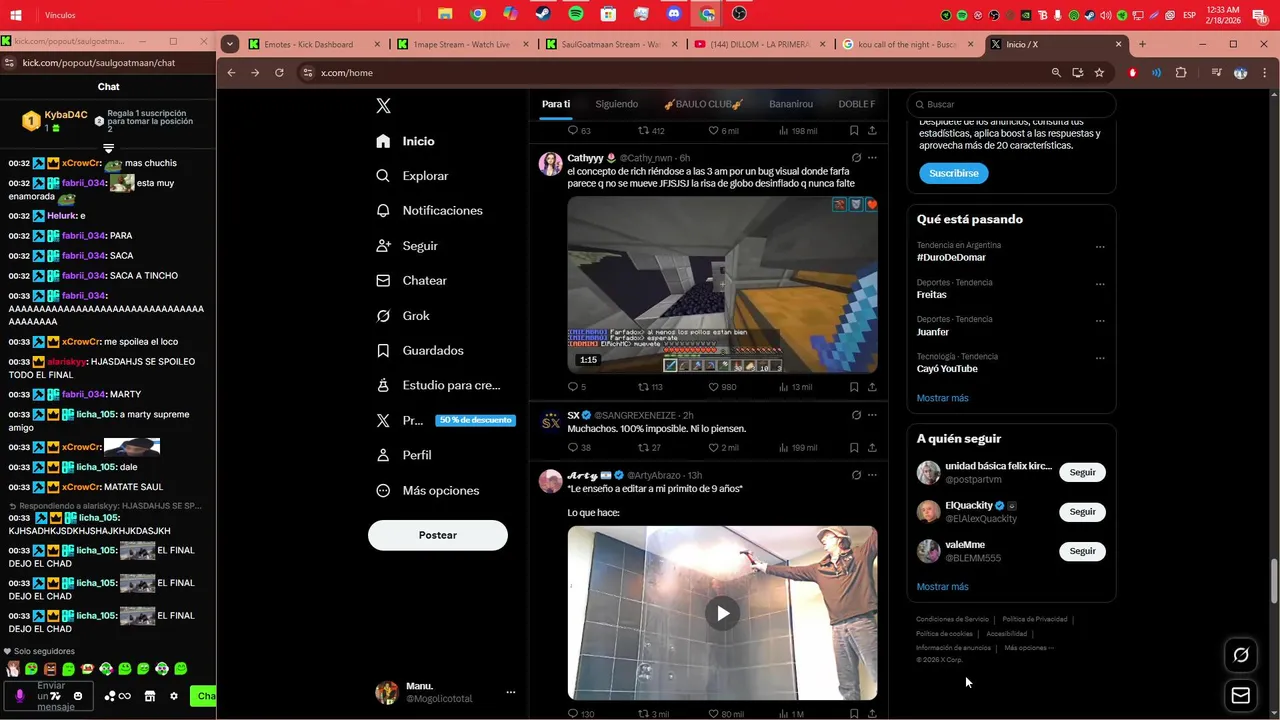
Task: Bookmark SX's post
Action: pyautogui.click(x=854, y=447)
